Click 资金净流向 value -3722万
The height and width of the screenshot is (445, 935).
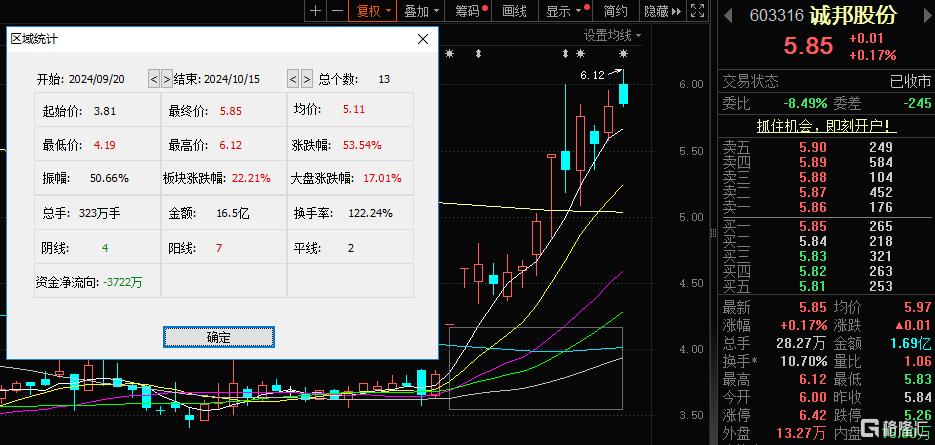[x=122, y=282]
